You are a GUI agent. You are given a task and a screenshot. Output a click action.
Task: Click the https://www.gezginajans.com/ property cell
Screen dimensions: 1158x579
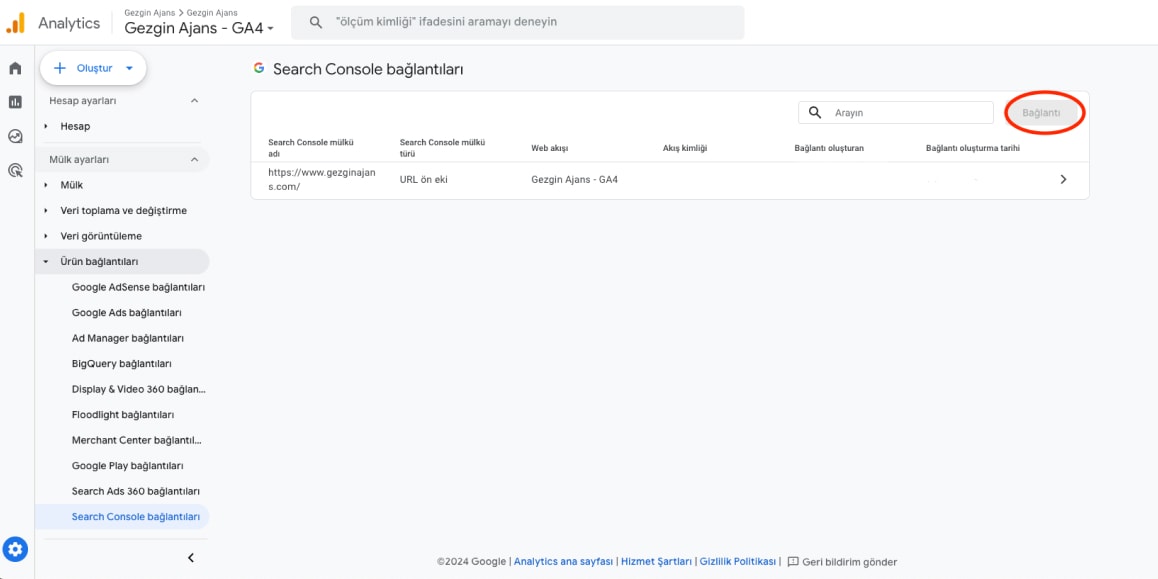click(x=322, y=179)
